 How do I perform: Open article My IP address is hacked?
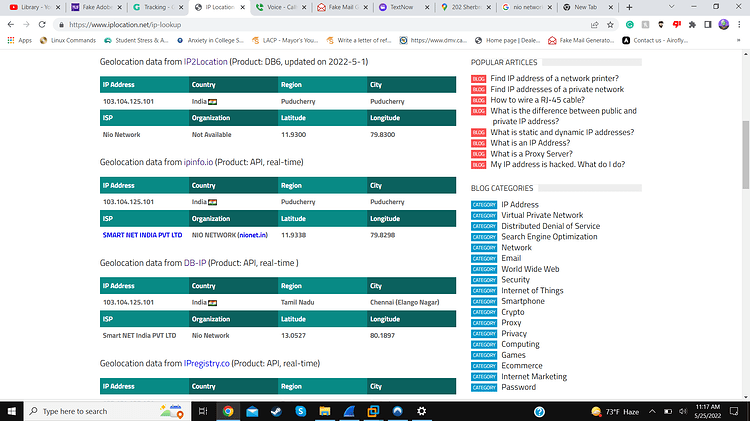point(557,165)
